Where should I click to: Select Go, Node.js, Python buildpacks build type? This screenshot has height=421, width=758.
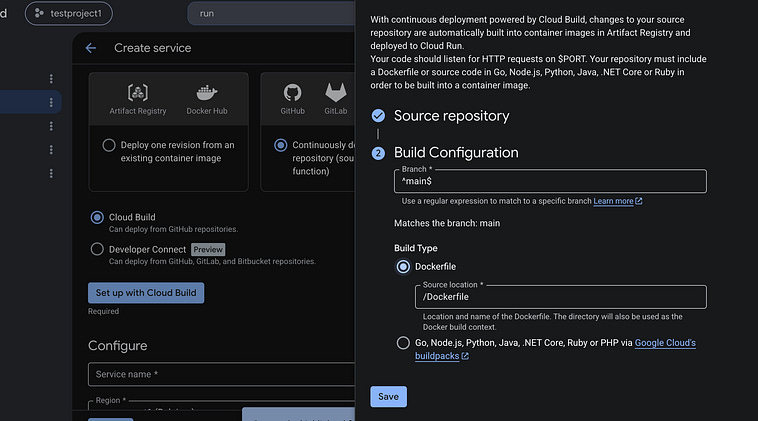[x=403, y=343]
